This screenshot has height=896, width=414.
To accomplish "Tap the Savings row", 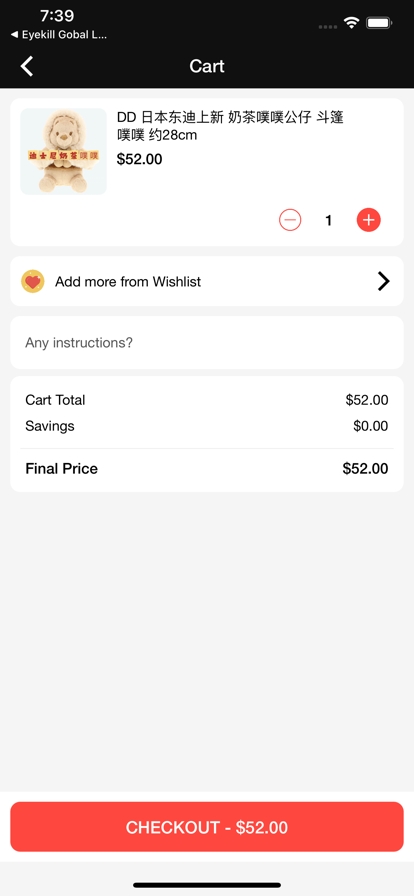I will (207, 426).
